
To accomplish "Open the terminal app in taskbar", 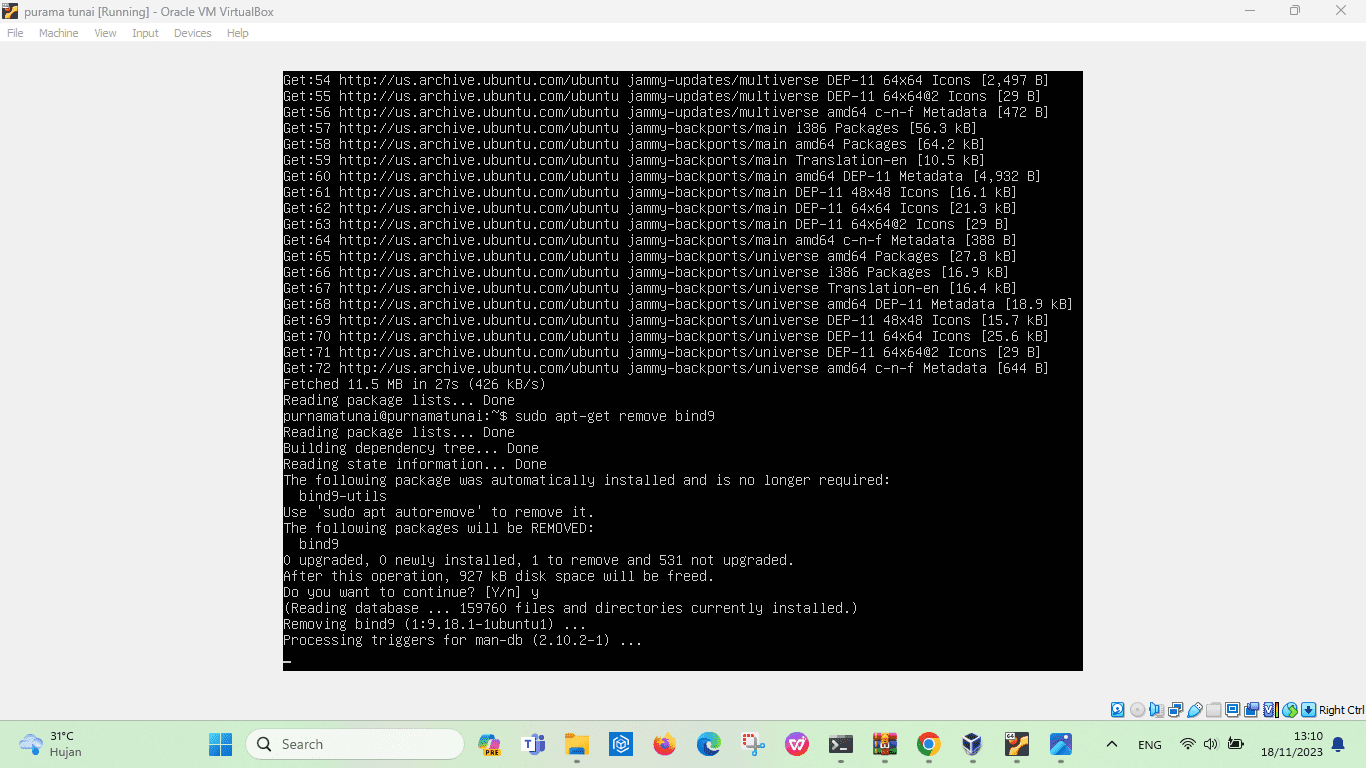I will coord(841,744).
